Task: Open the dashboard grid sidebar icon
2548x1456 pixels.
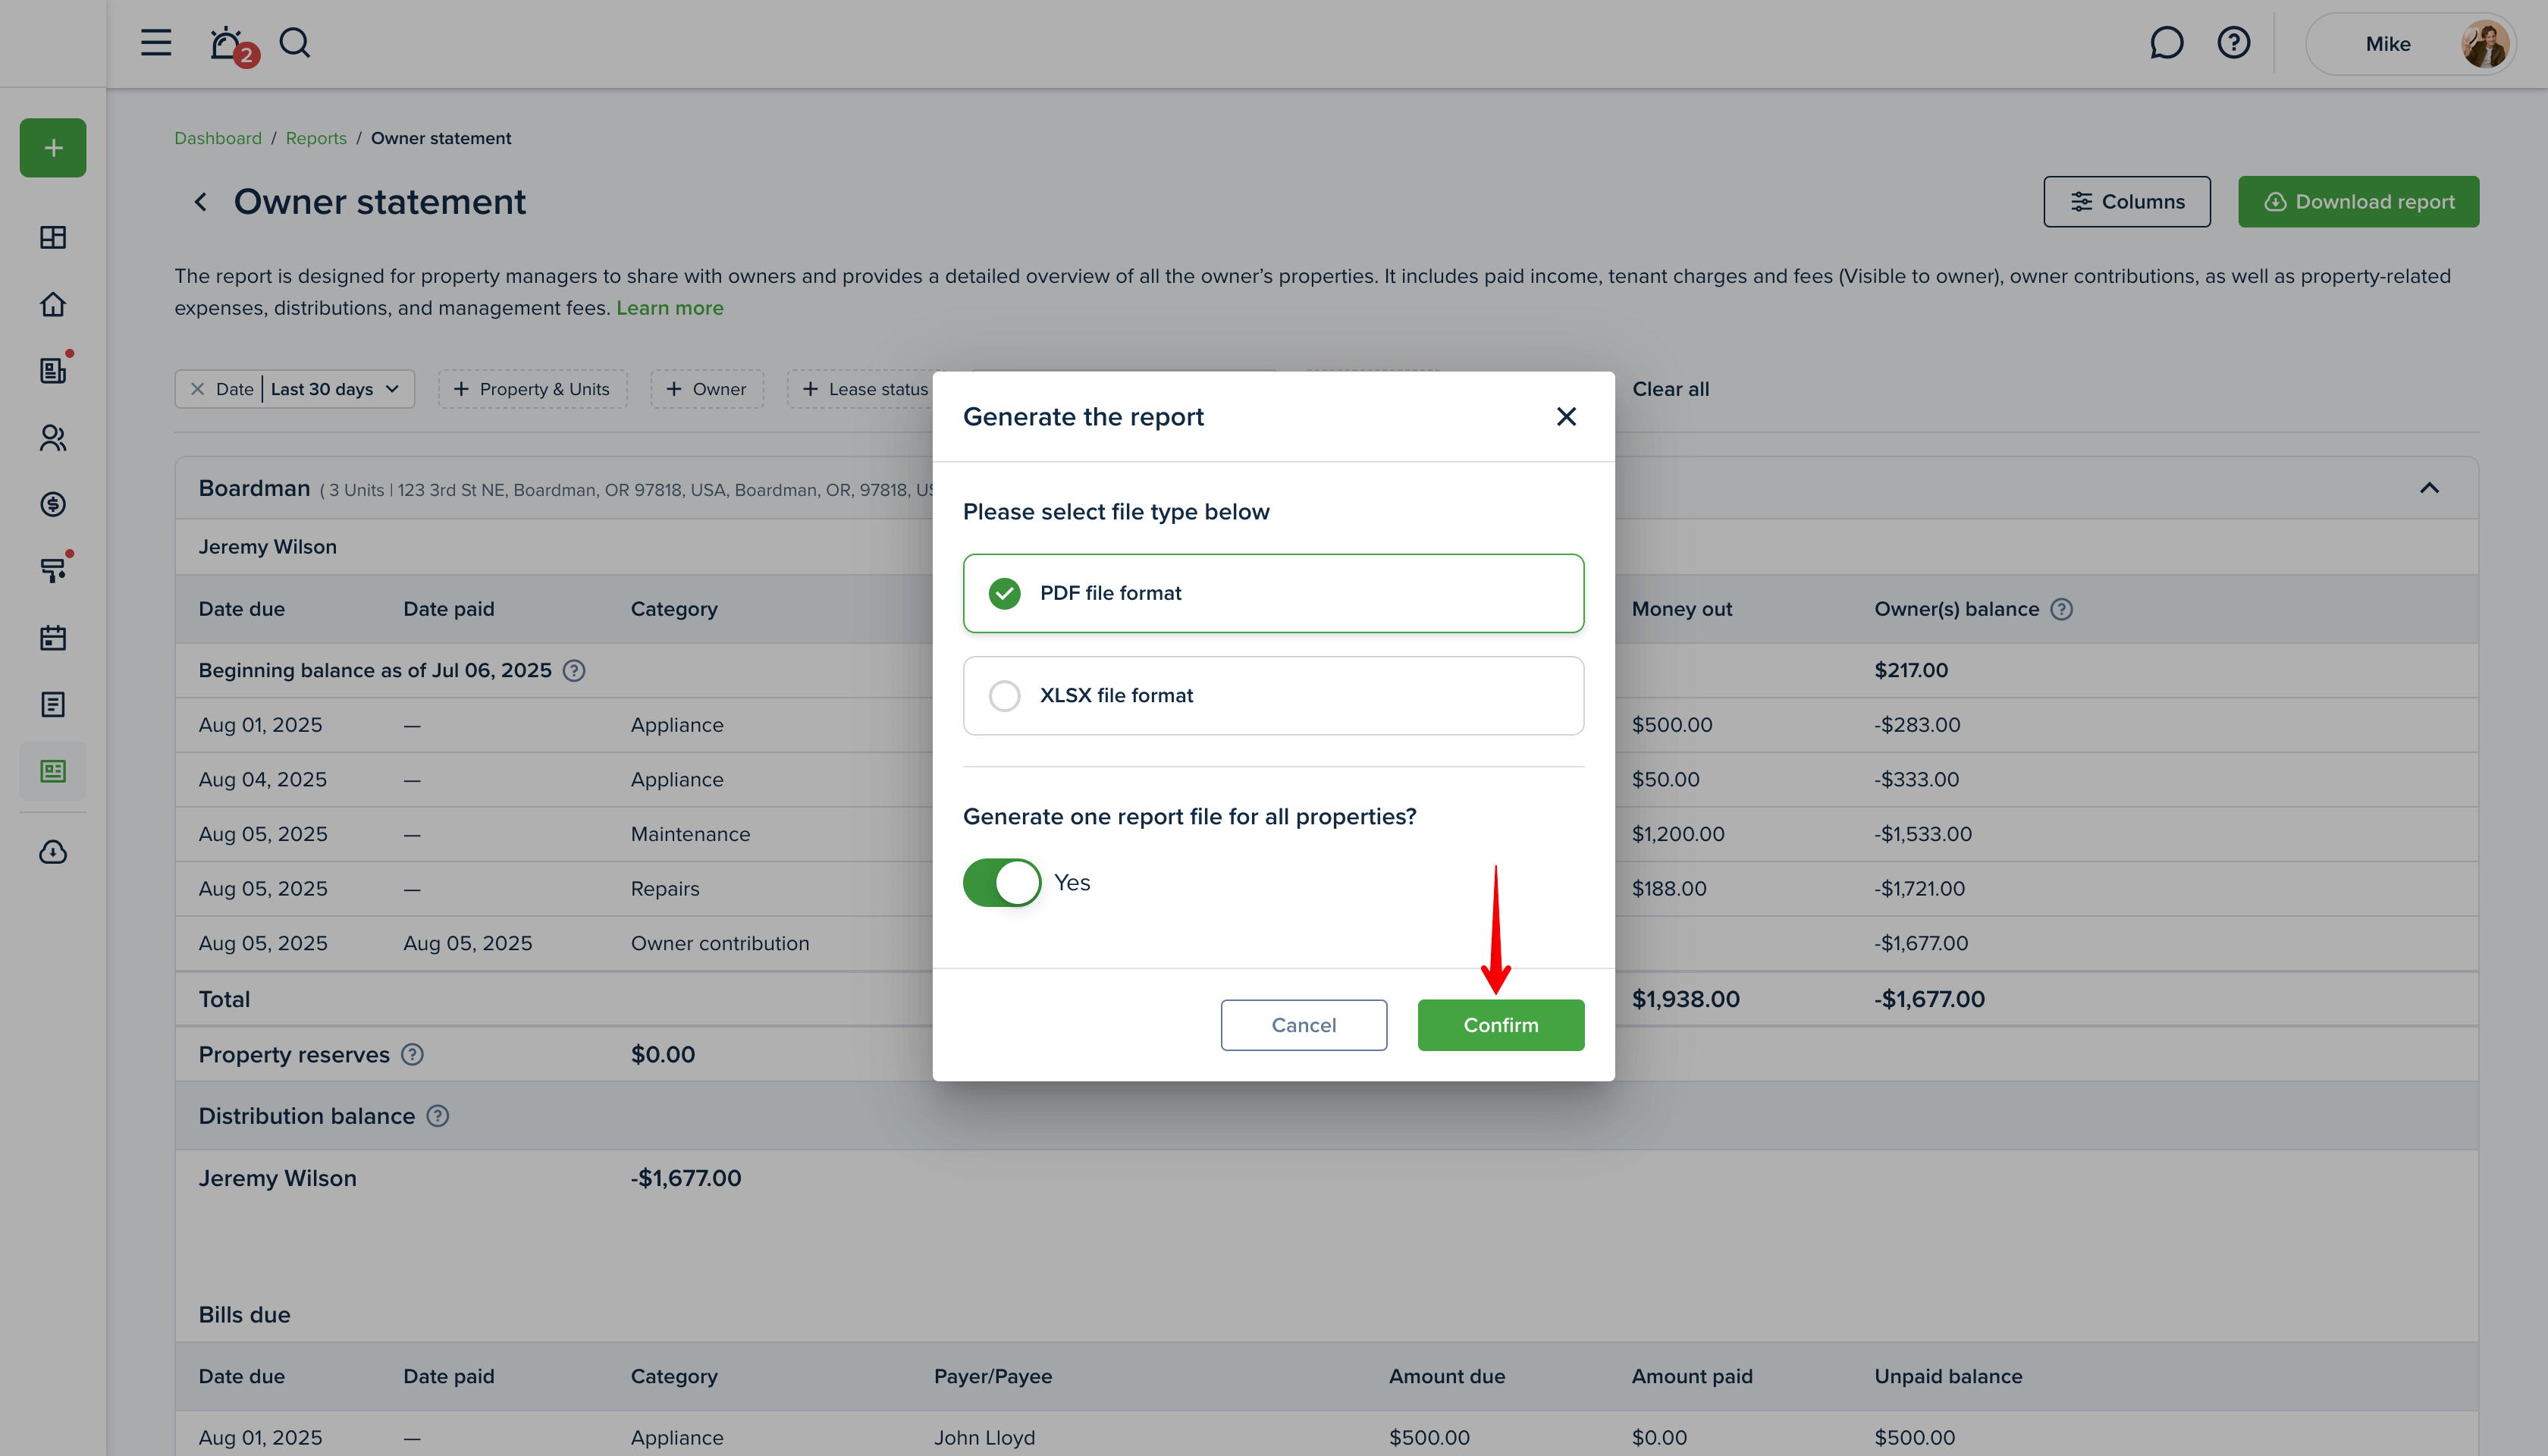Action: point(53,237)
